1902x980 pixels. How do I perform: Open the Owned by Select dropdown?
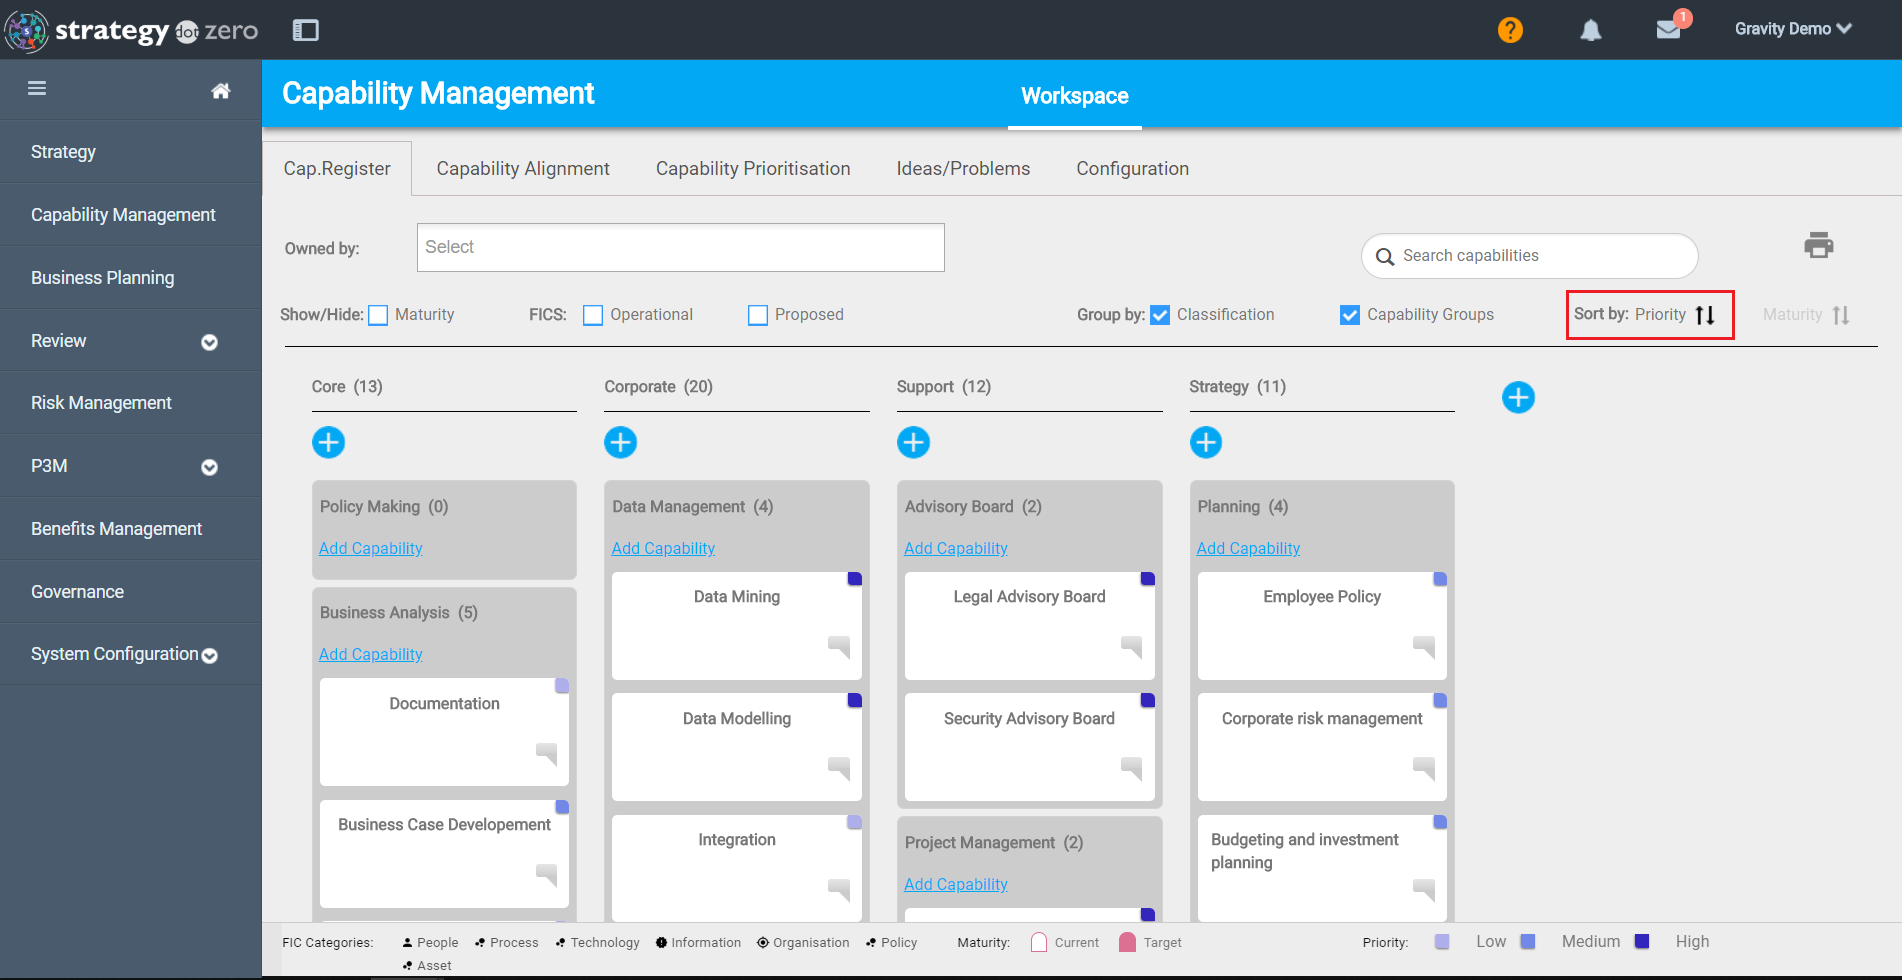point(681,247)
